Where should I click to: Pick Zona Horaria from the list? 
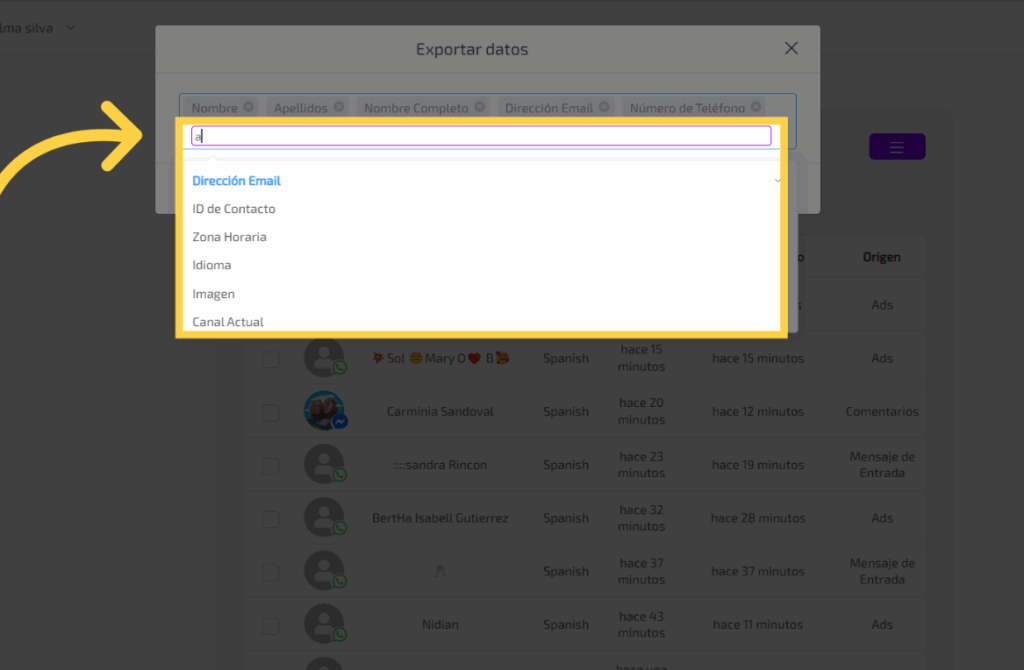tap(229, 237)
